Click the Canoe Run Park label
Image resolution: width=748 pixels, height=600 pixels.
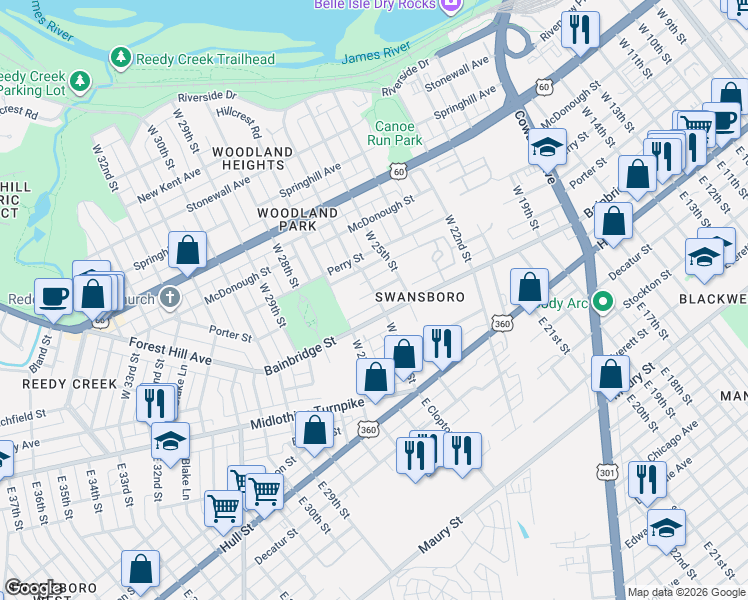click(395, 133)
